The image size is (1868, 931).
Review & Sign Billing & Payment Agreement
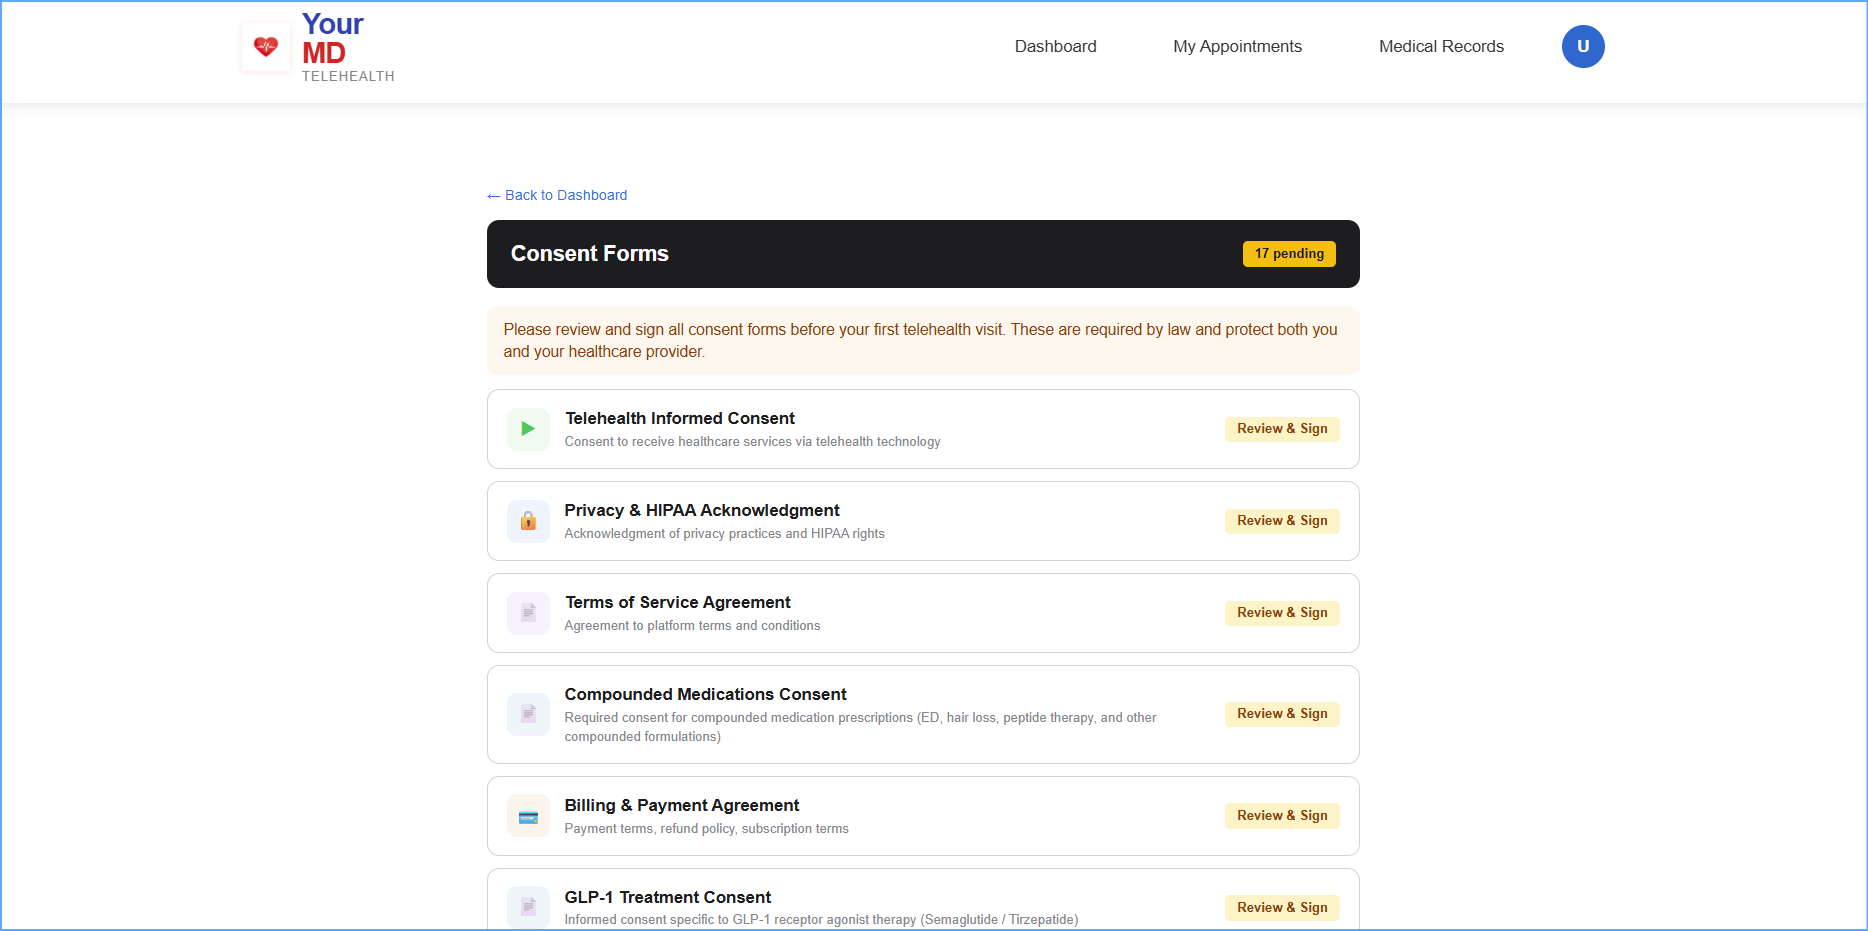pos(1282,816)
